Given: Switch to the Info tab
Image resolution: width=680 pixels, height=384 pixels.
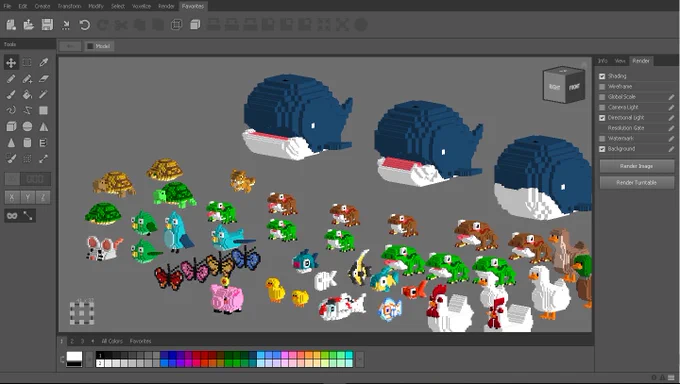Looking at the screenshot, I should point(603,61).
